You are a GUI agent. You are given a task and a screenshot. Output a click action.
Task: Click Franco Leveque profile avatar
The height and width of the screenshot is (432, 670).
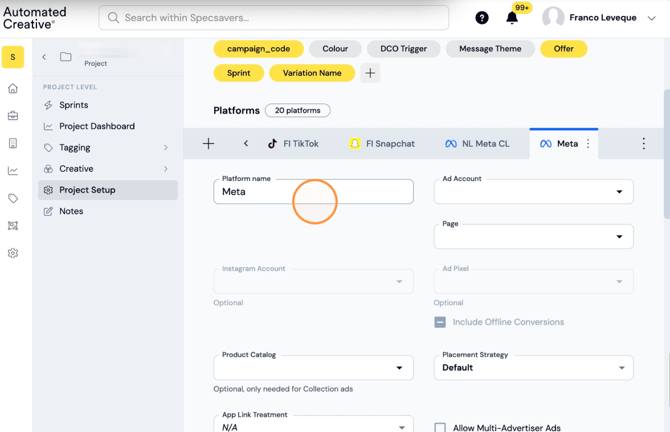tap(553, 18)
